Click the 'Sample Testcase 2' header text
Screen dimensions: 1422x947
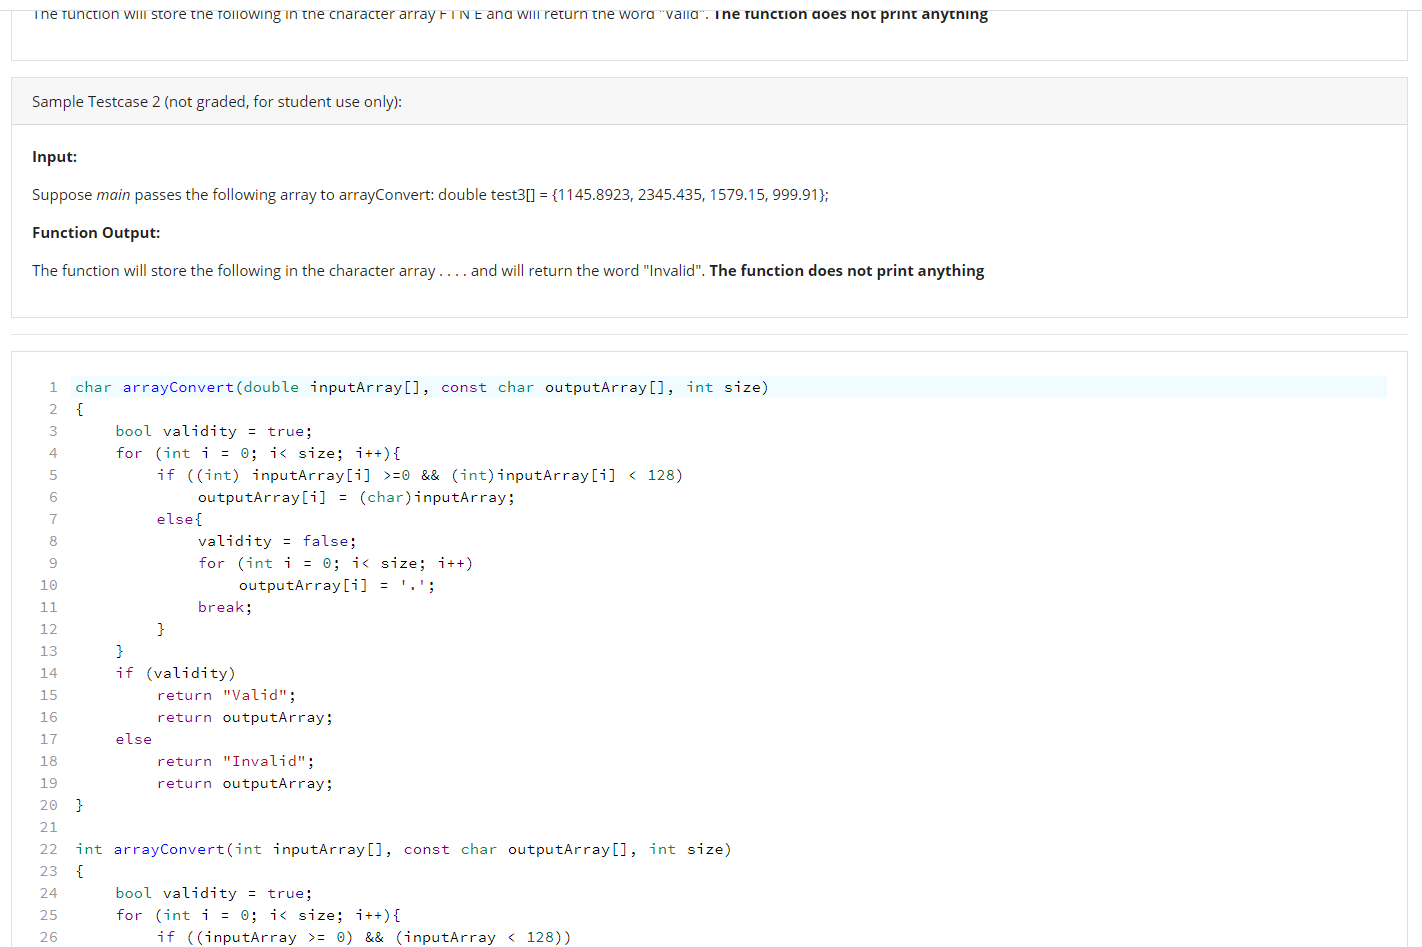coord(217,102)
